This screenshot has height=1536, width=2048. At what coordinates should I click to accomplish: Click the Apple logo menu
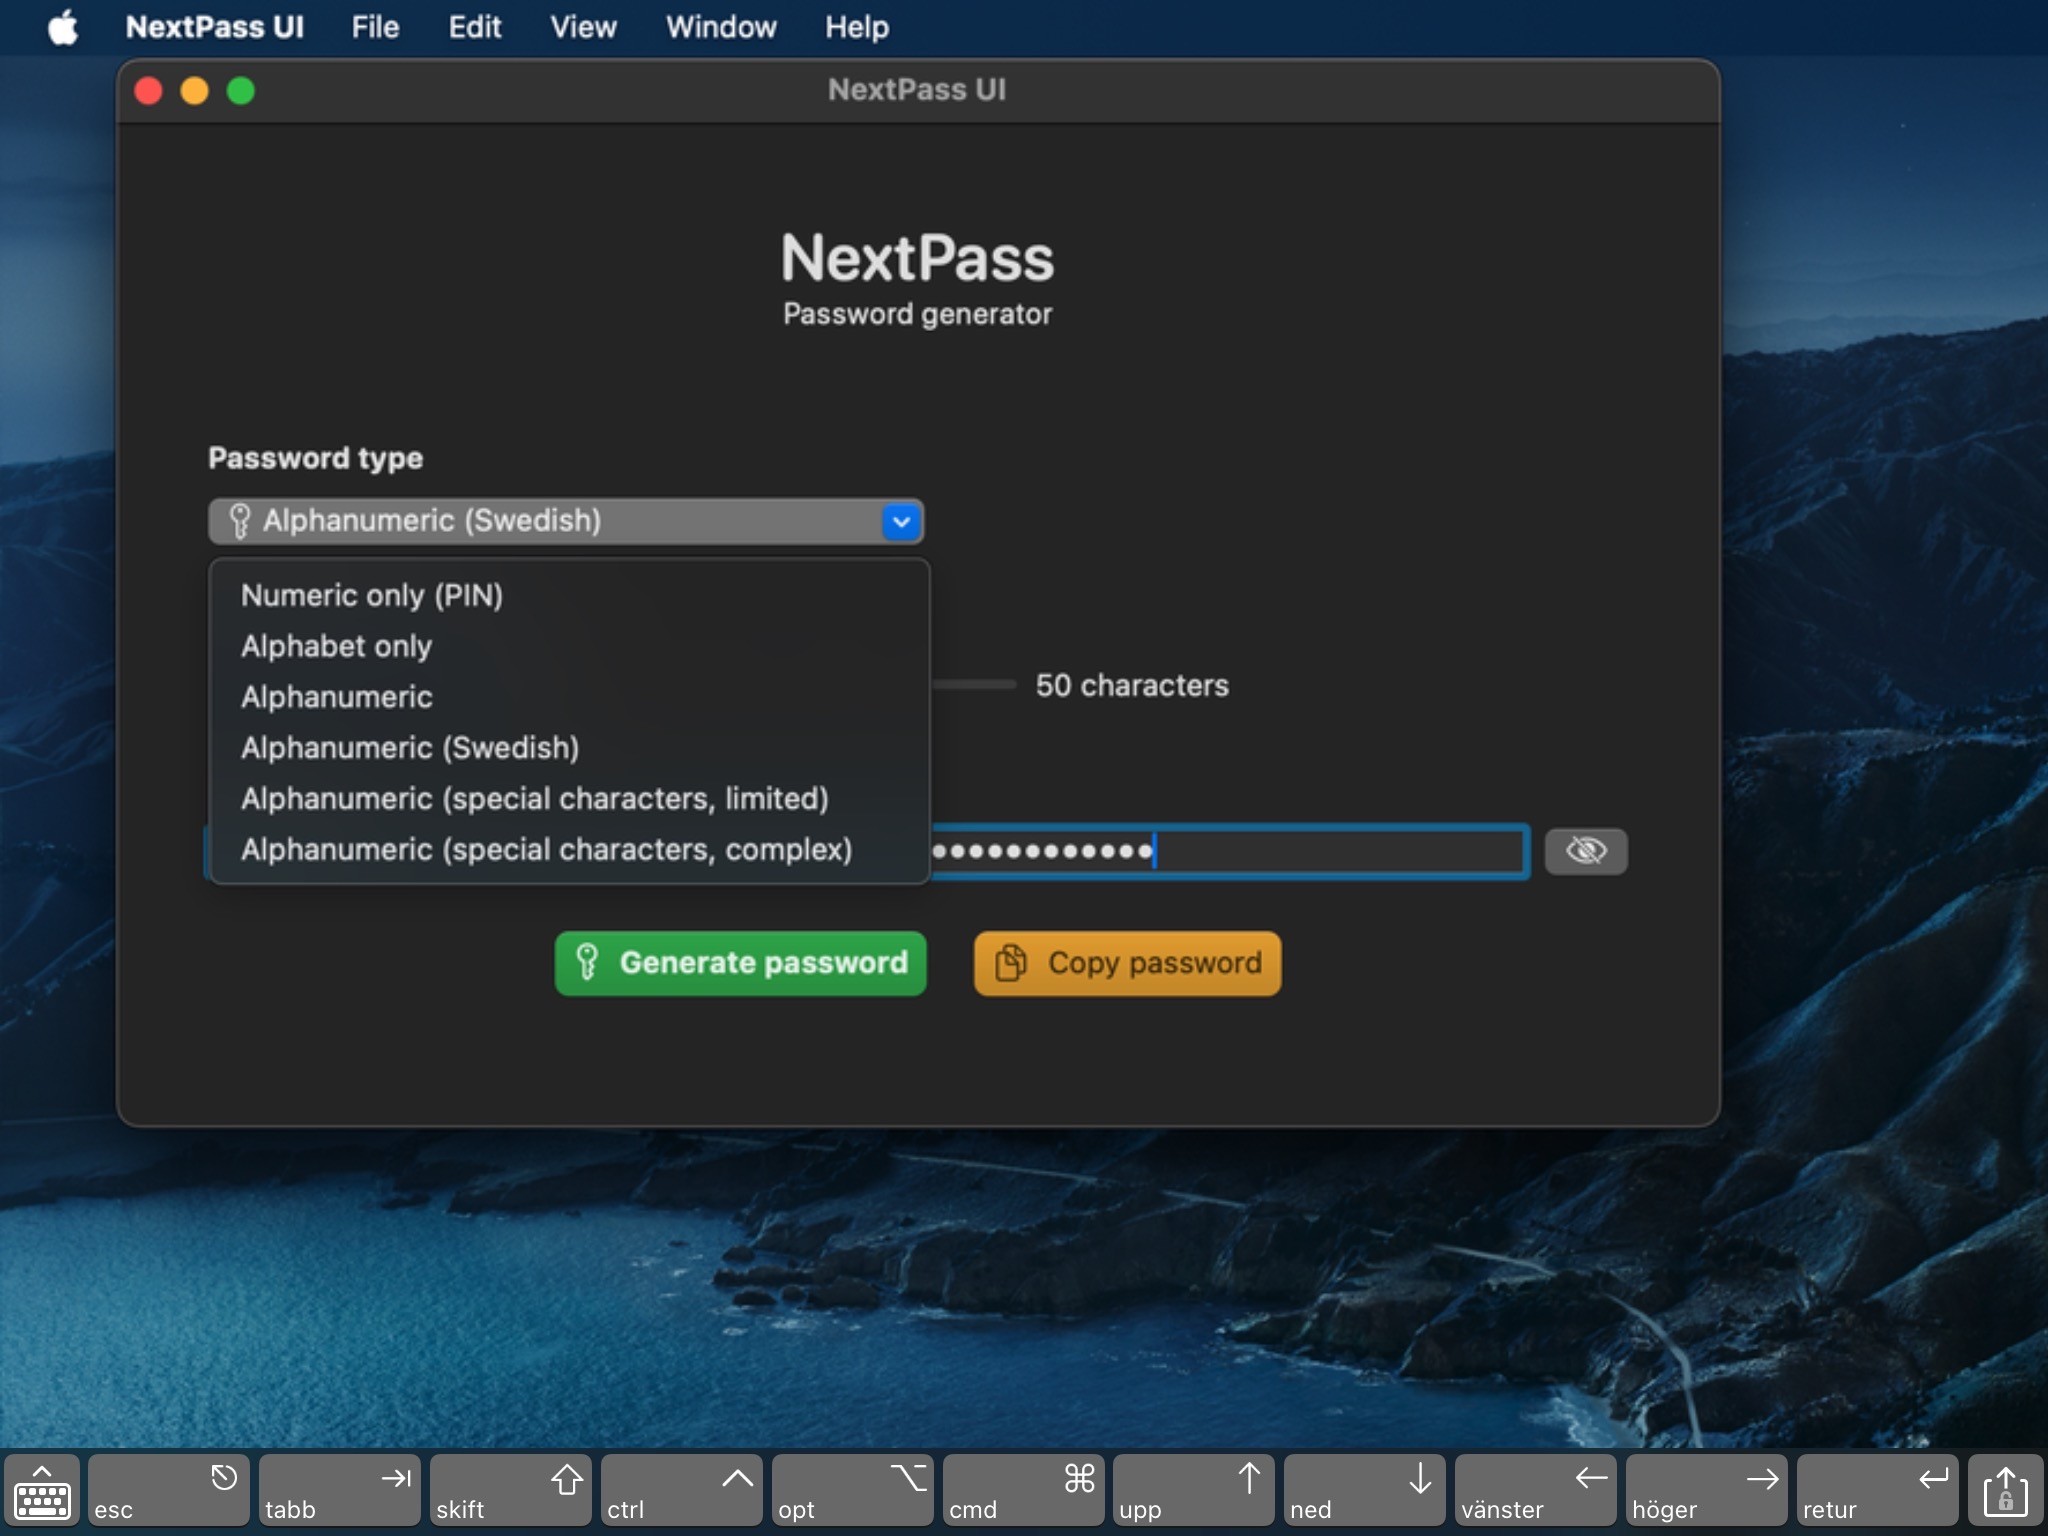coord(63,27)
